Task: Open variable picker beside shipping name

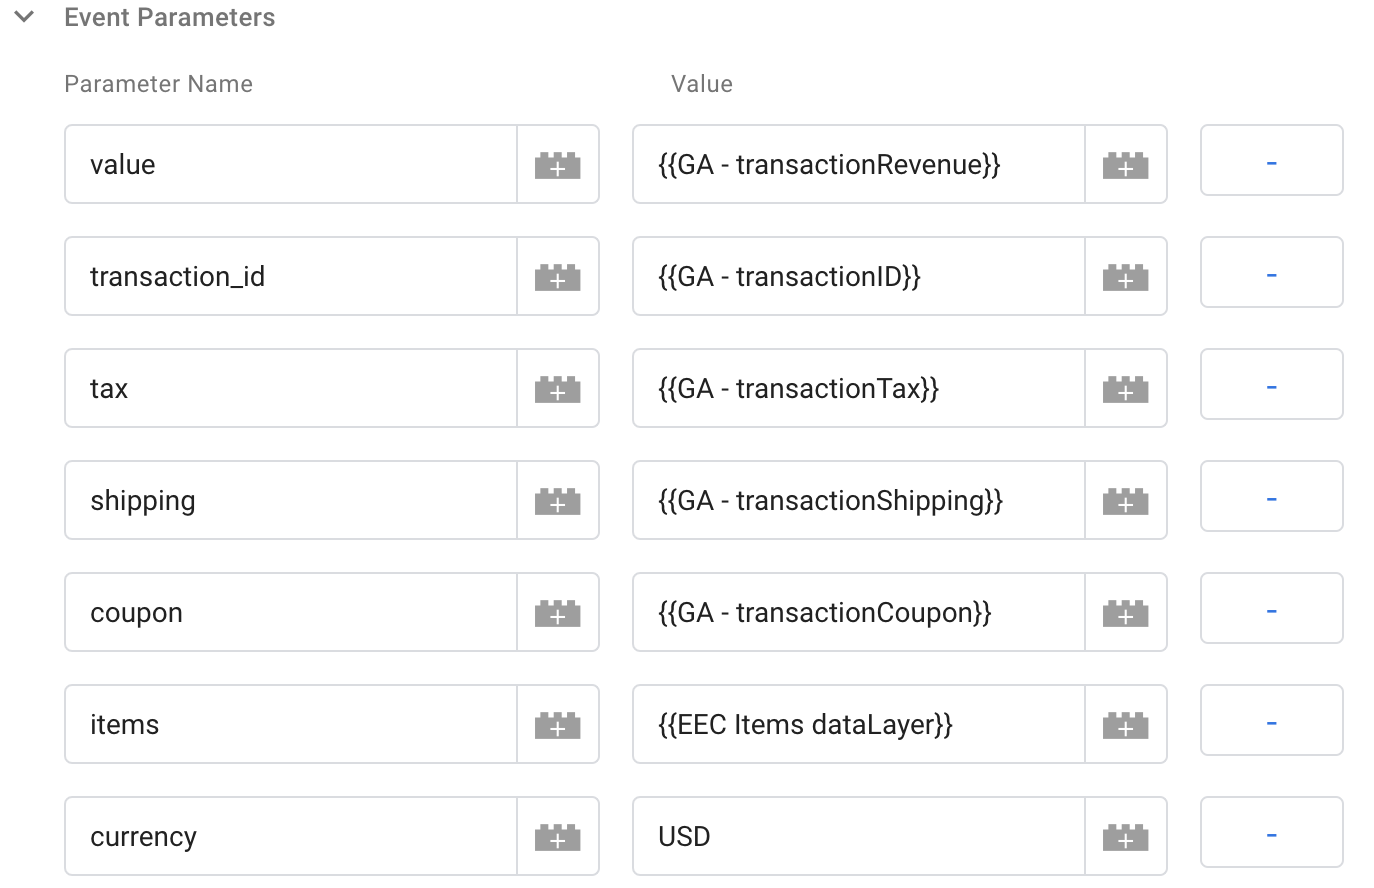Action: coord(558,500)
